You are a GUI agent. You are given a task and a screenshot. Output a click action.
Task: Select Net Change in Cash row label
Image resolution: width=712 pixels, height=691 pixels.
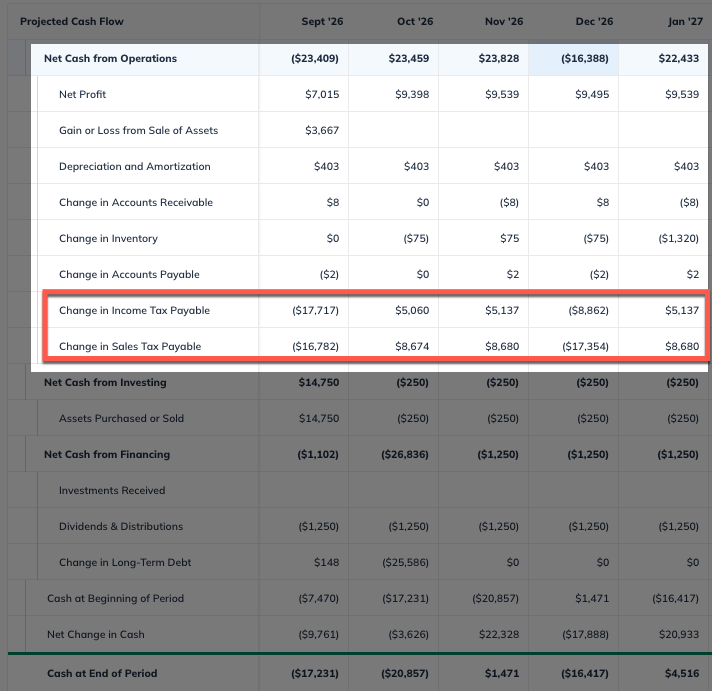click(96, 634)
